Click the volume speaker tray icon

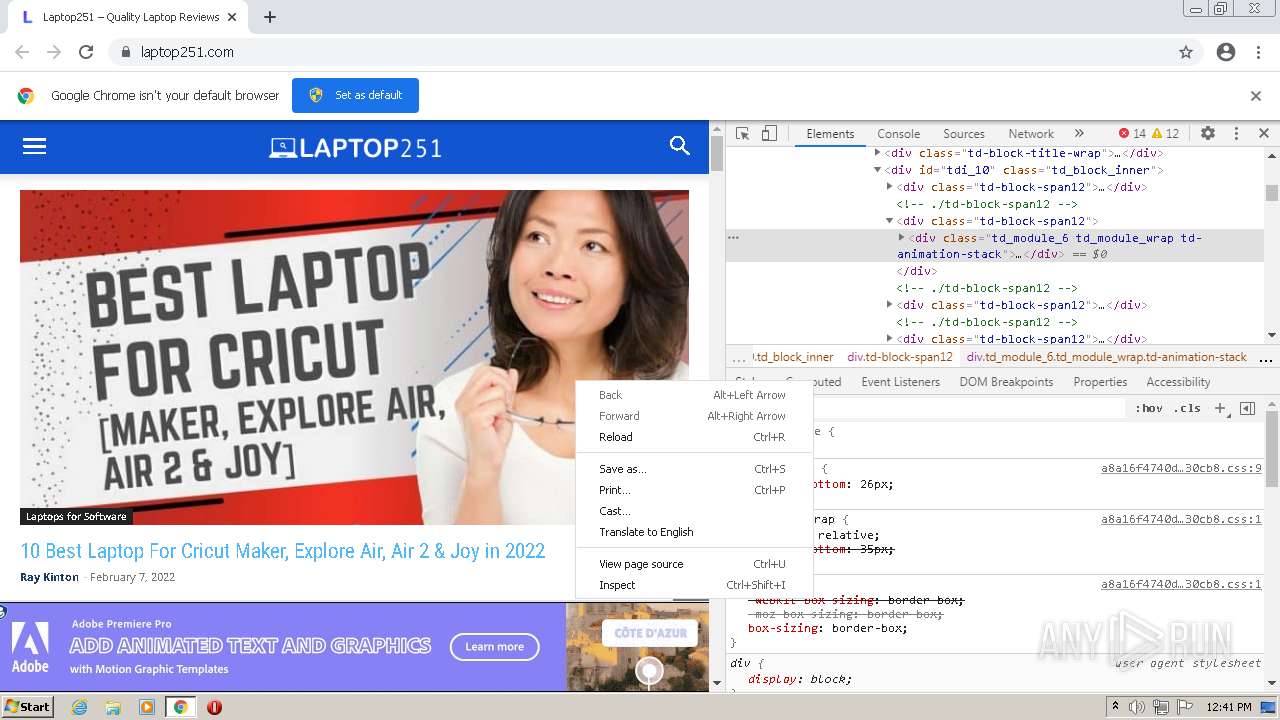coord(1138,707)
